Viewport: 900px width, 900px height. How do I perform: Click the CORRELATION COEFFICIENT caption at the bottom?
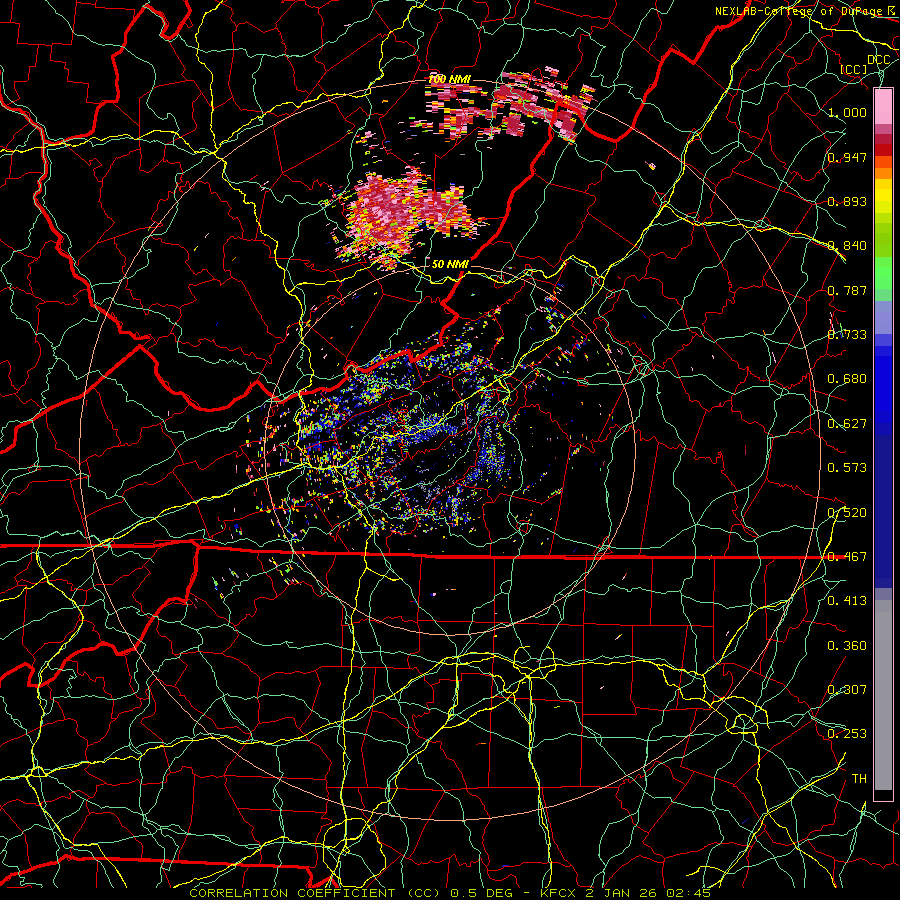(x=450, y=893)
